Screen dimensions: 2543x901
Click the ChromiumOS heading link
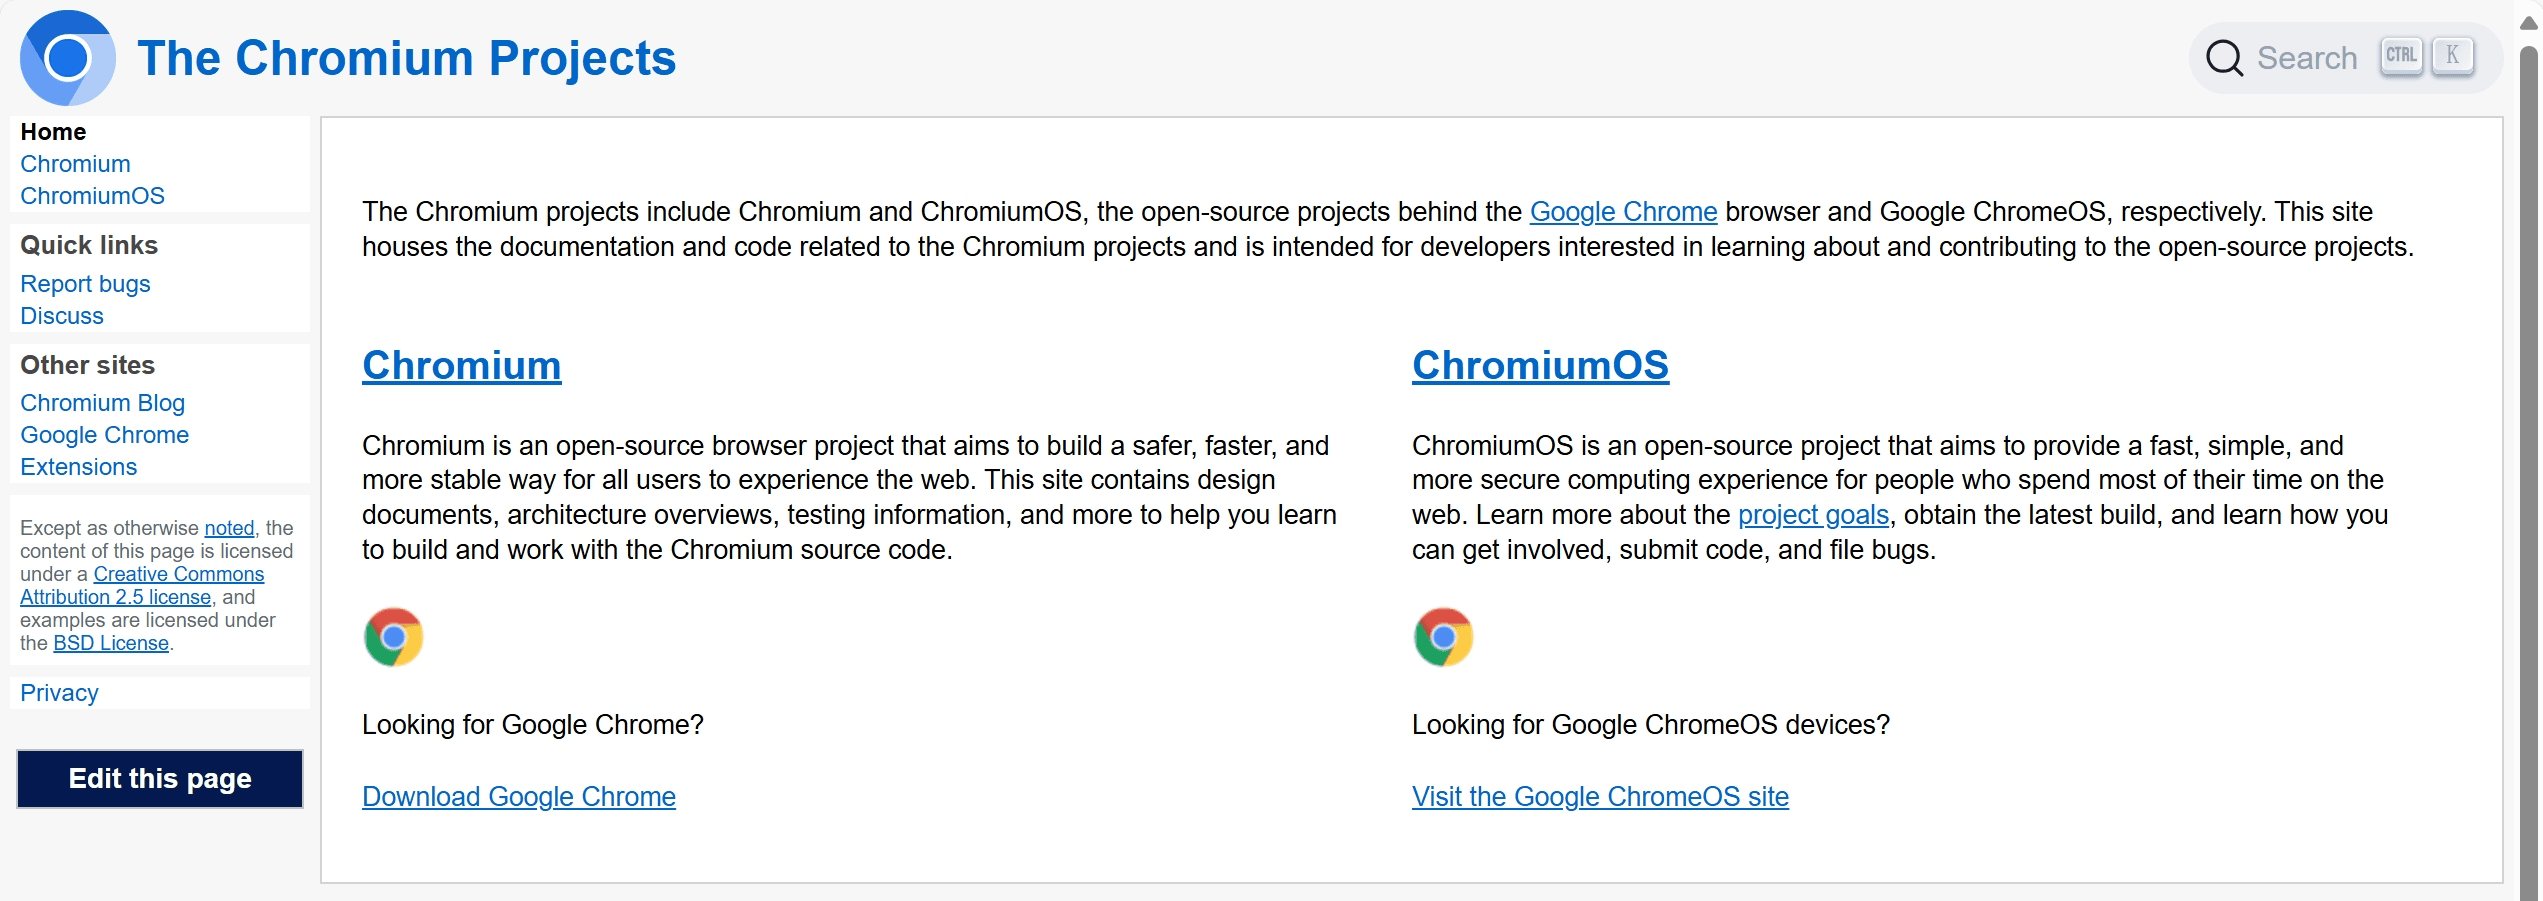click(1540, 366)
